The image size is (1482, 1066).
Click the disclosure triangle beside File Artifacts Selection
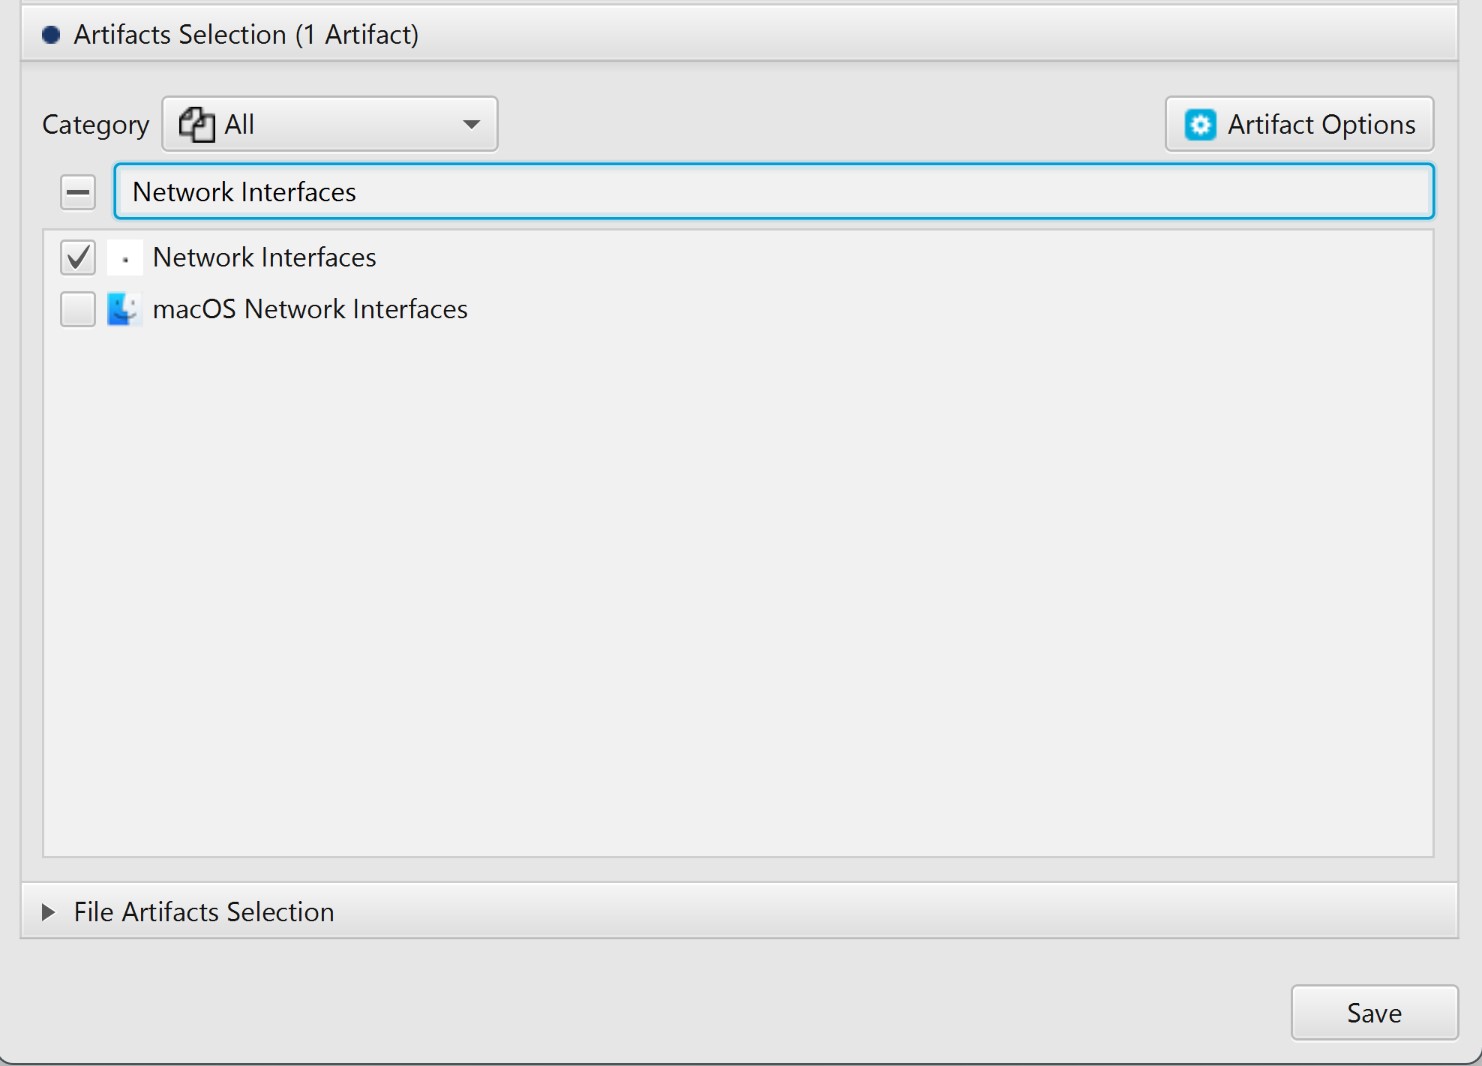point(48,911)
